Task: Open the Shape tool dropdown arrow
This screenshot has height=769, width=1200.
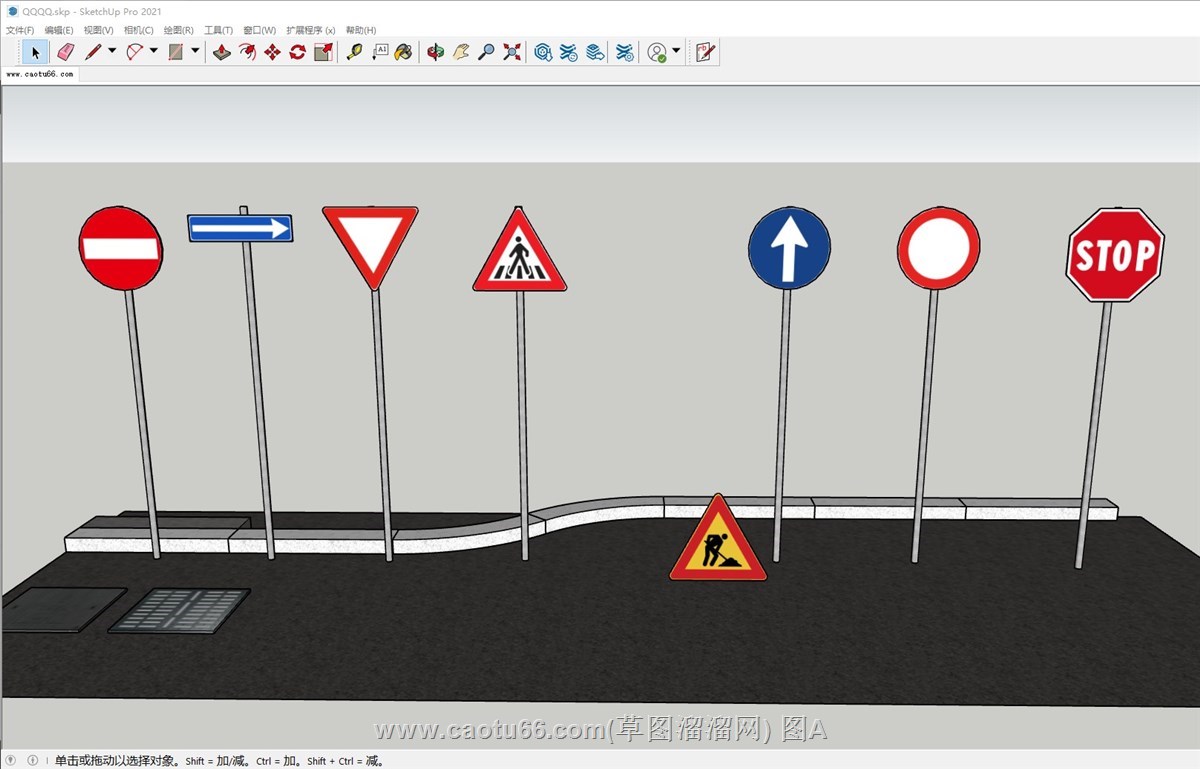Action: [x=195, y=51]
